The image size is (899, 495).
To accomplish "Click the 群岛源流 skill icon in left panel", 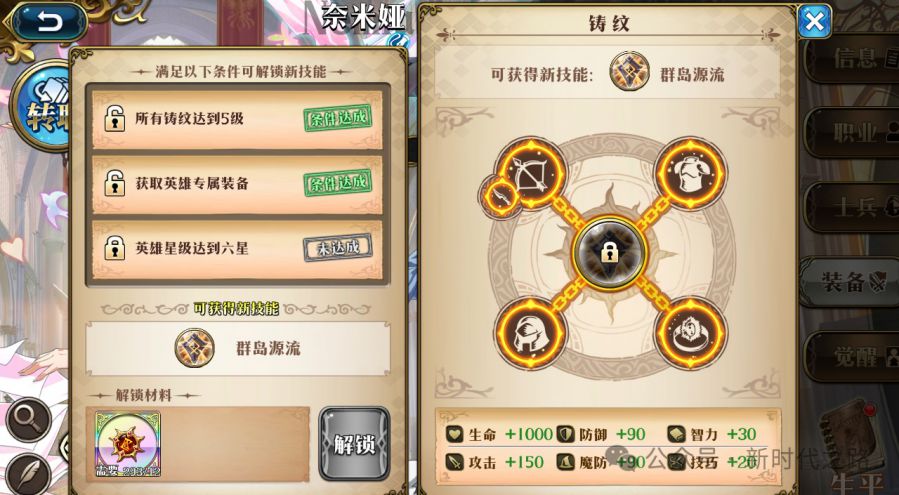I will coord(195,348).
